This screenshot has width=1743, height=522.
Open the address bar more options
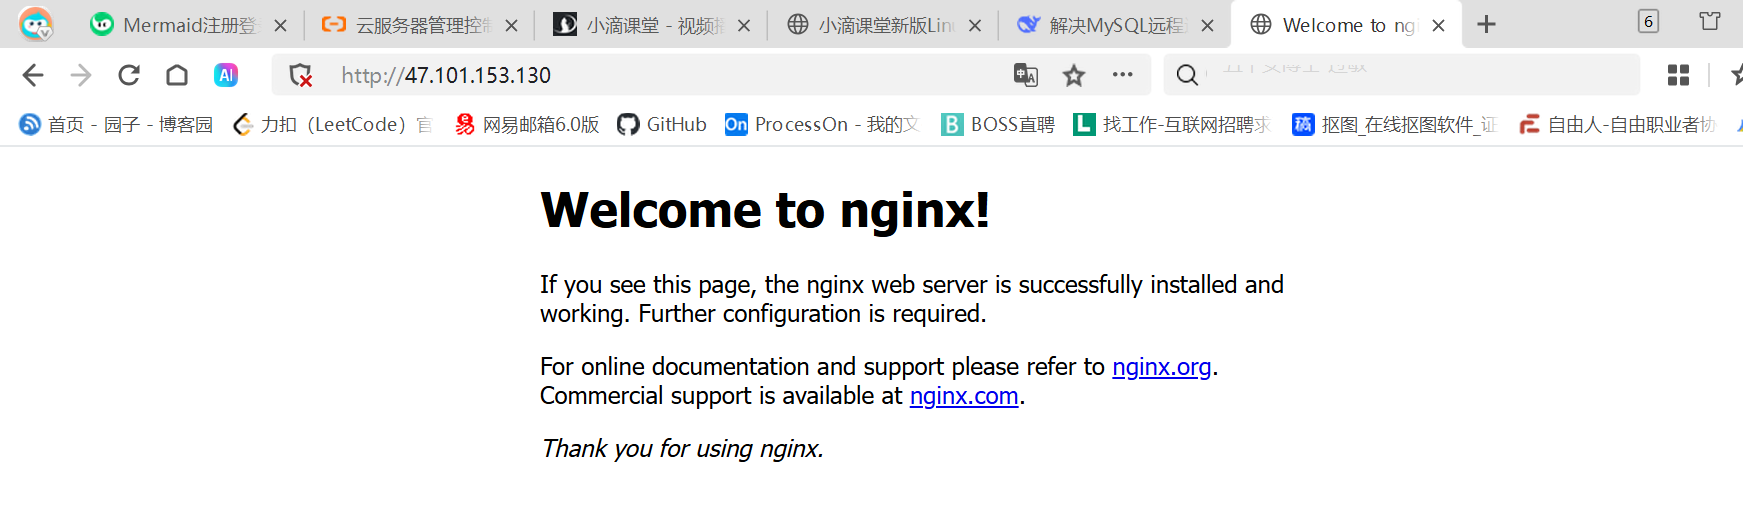click(x=1123, y=75)
